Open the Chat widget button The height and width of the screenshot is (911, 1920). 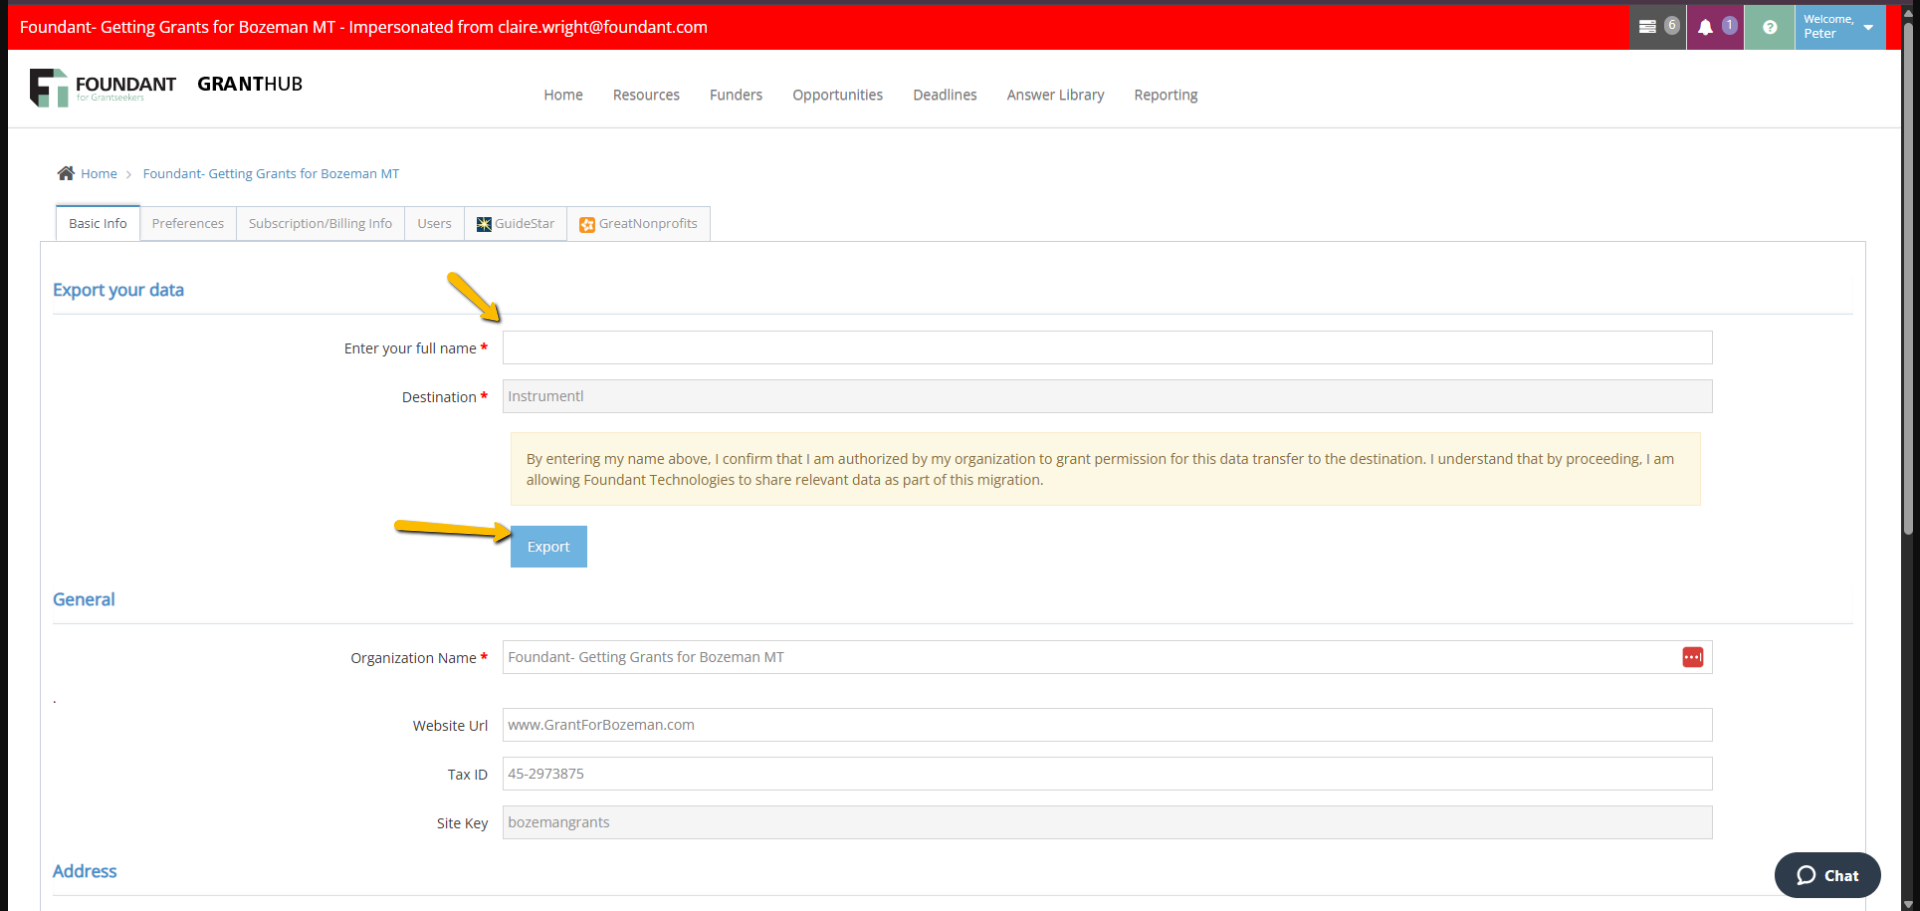pyautogui.click(x=1827, y=875)
